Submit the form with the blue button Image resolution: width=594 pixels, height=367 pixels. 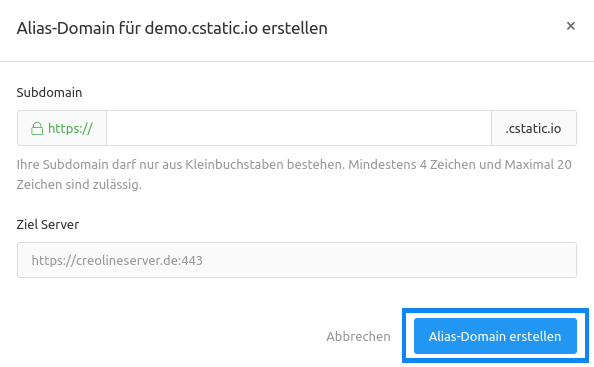tap(495, 336)
